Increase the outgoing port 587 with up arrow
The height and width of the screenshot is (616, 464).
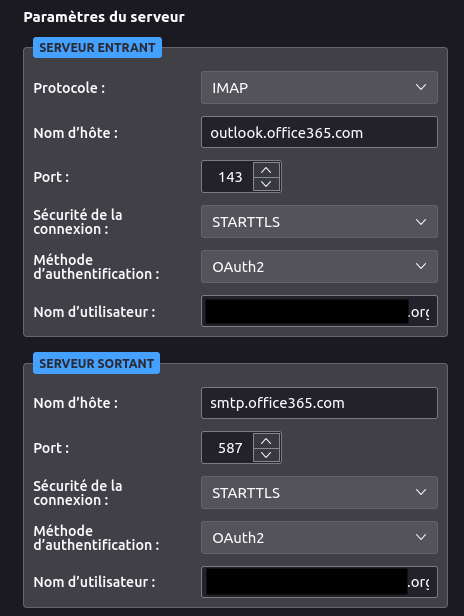point(266,441)
